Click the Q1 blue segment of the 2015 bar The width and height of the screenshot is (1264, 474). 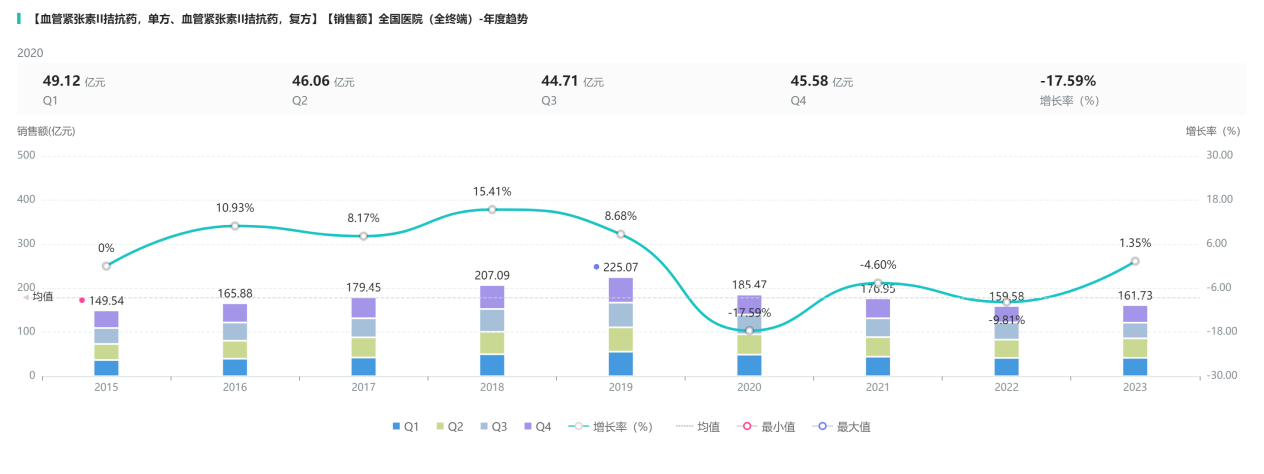[x=106, y=368]
